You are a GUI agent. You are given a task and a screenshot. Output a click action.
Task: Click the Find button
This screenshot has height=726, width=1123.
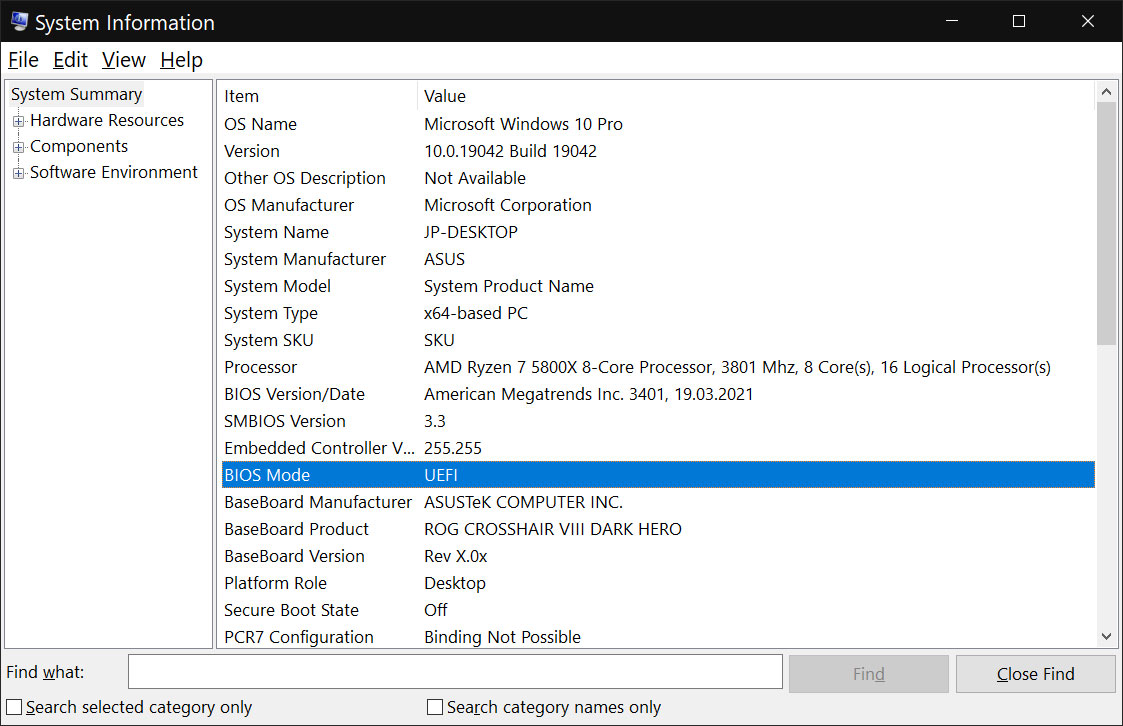pyautogui.click(x=869, y=674)
